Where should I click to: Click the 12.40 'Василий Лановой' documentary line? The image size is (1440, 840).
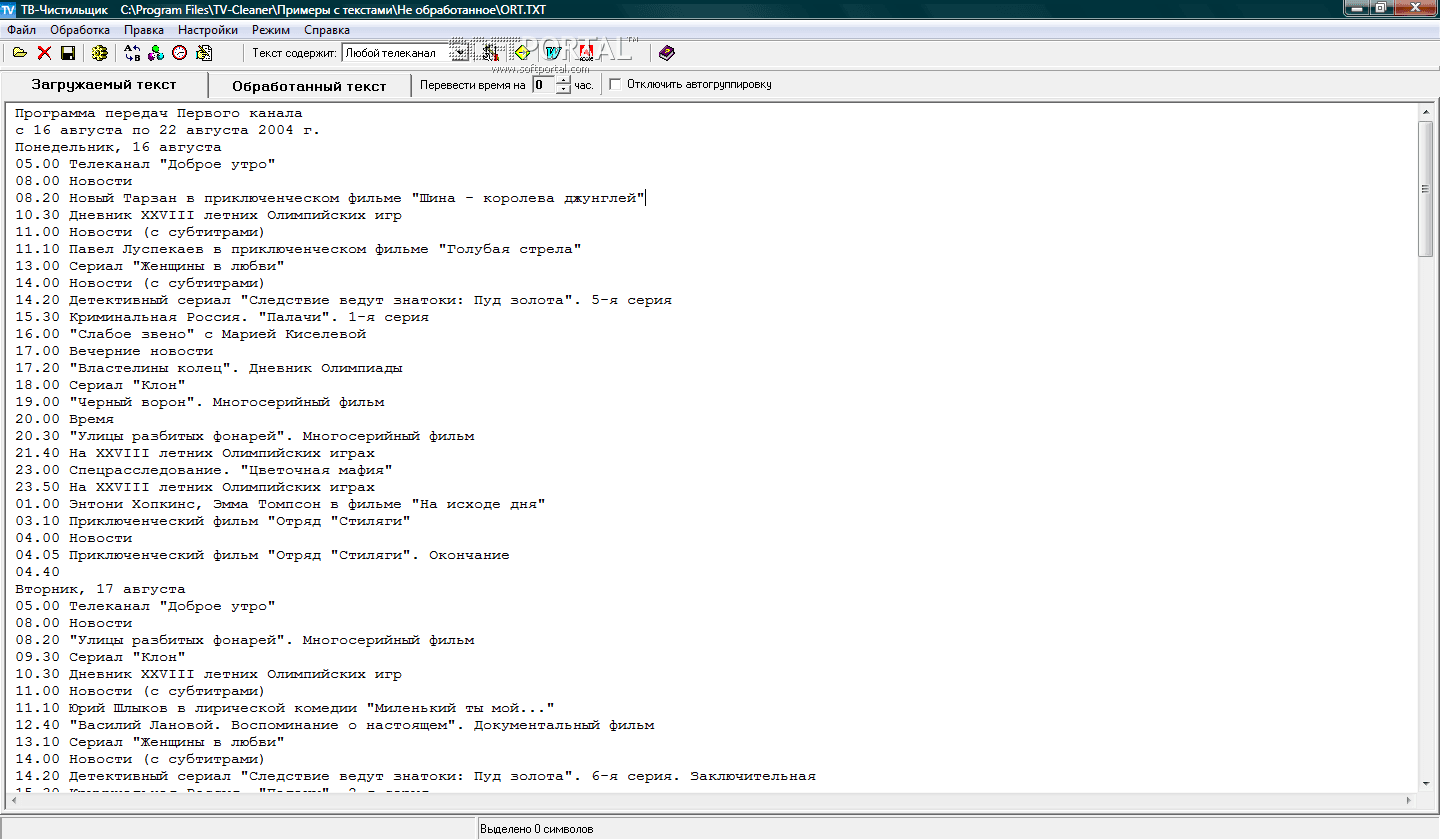pos(335,725)
